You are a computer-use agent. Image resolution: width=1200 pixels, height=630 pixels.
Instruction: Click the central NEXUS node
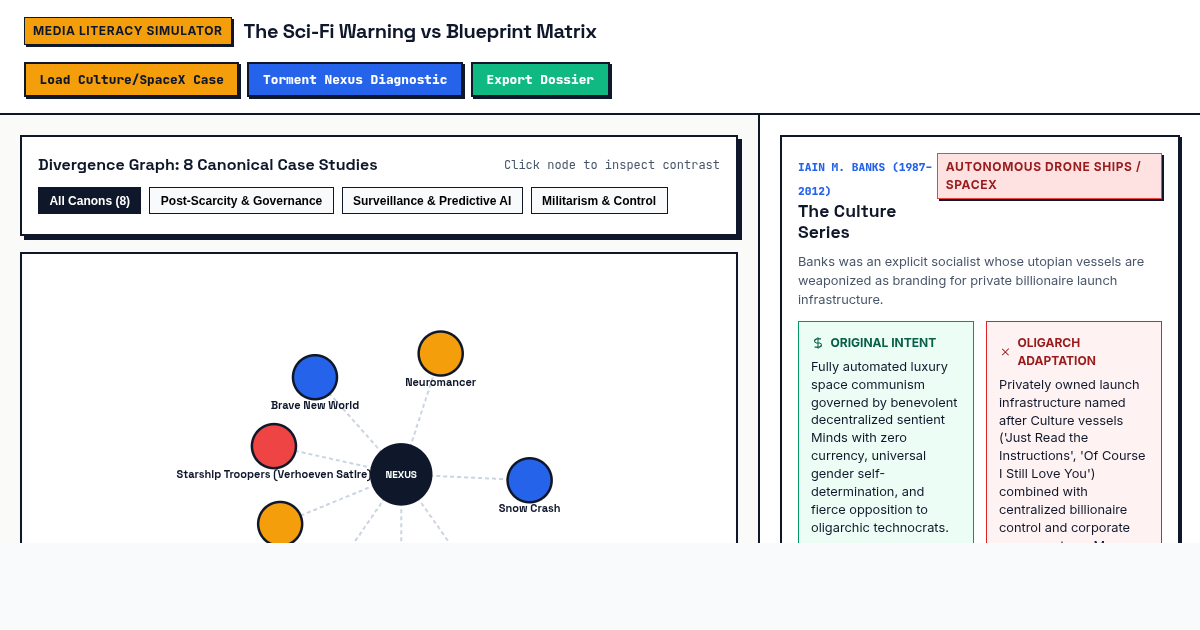point(401,474)
